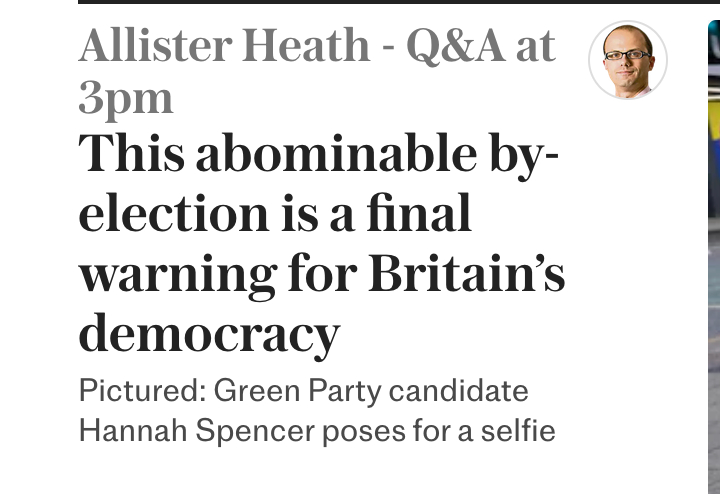
Task: Click the 'Pictured: Green Party candidate' caption
Action: point(303,390)
